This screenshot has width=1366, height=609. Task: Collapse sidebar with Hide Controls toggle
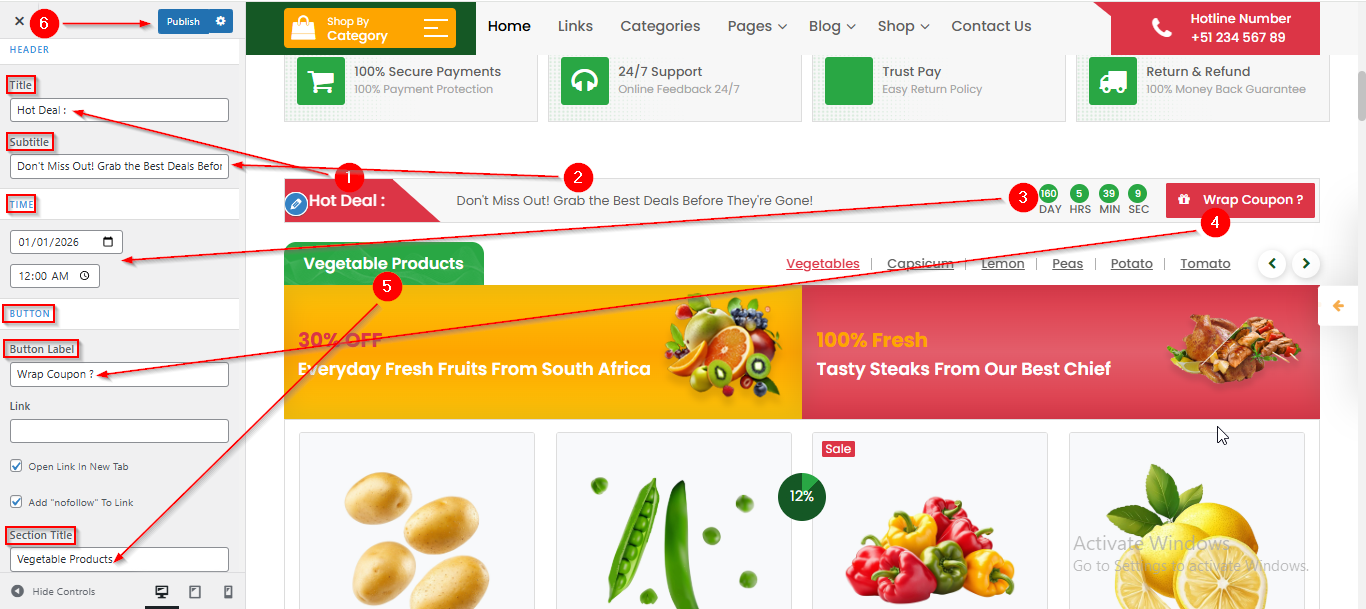53,592
